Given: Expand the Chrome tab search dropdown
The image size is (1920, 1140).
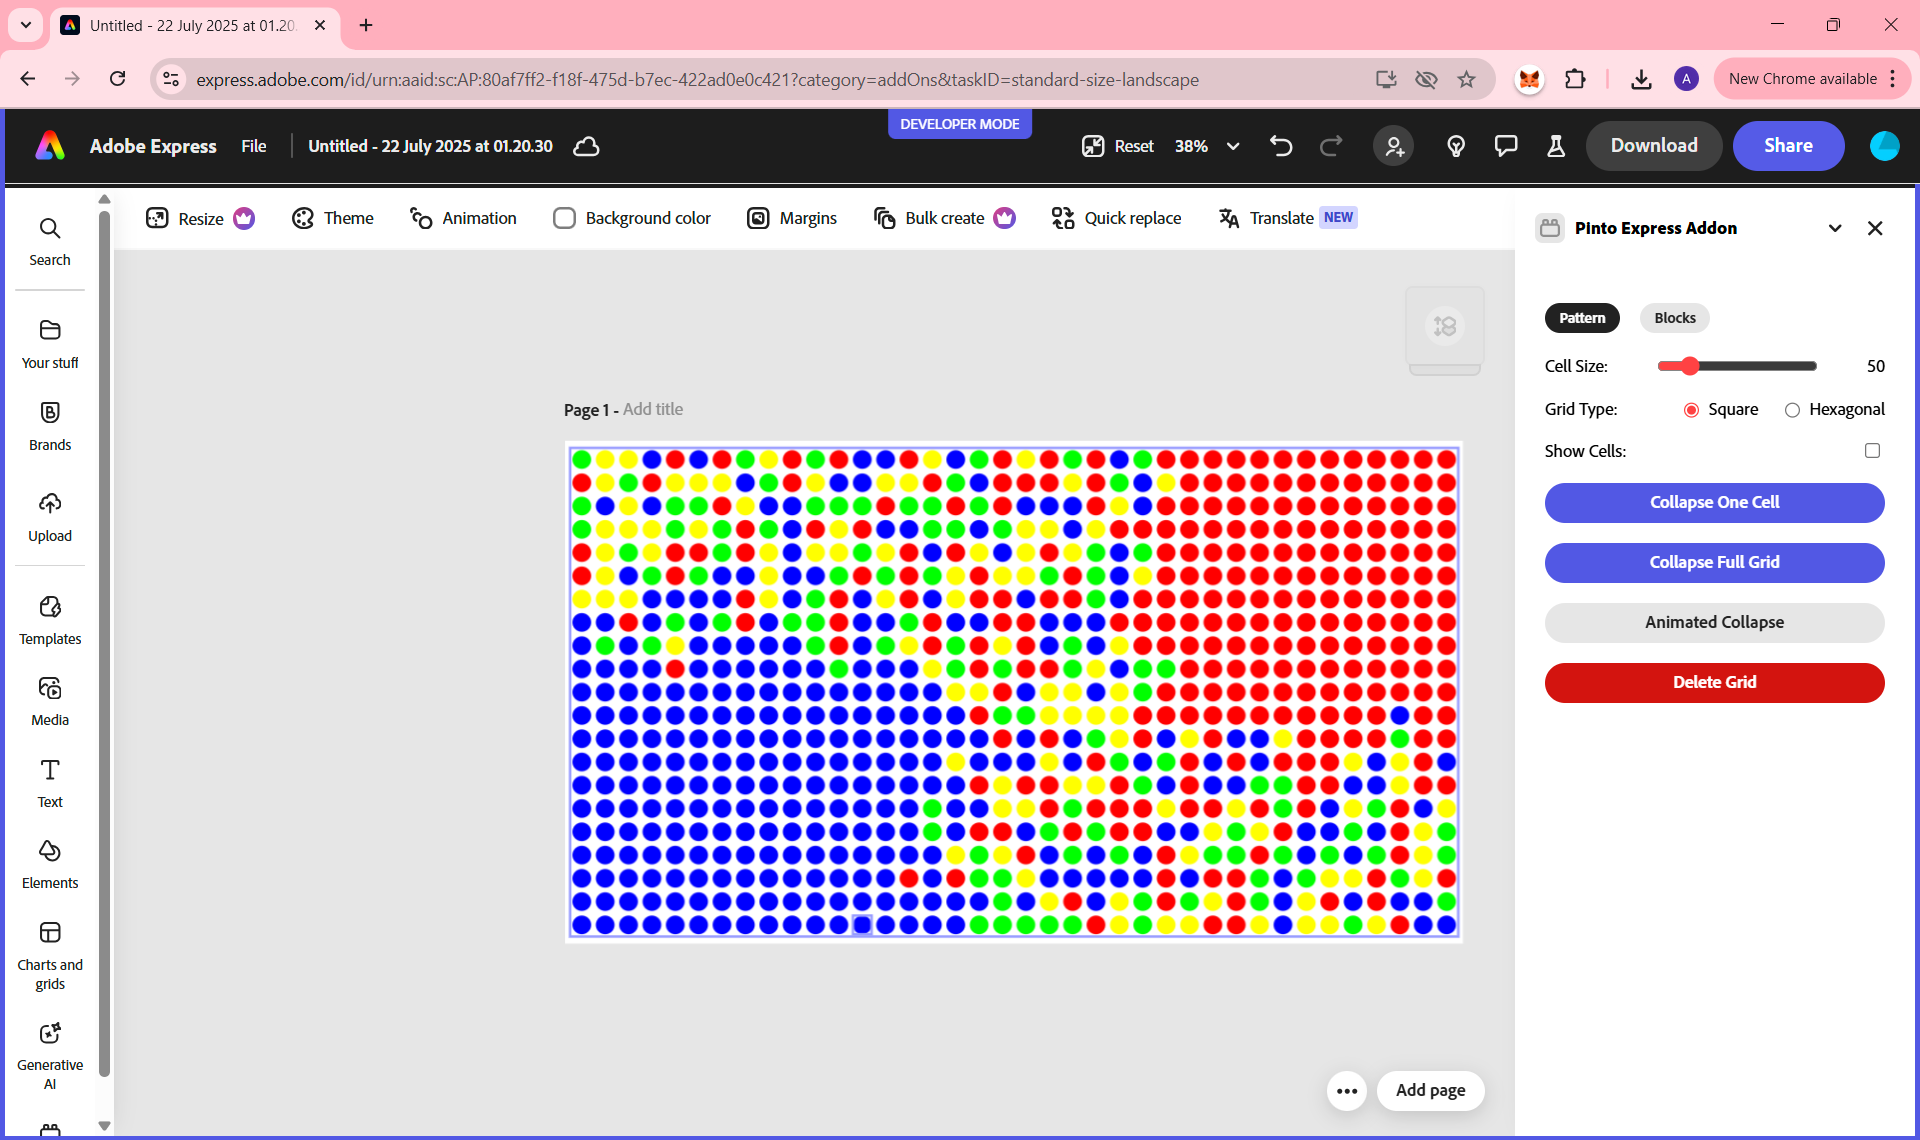Looking at the screenshot, I should point(26,25).
